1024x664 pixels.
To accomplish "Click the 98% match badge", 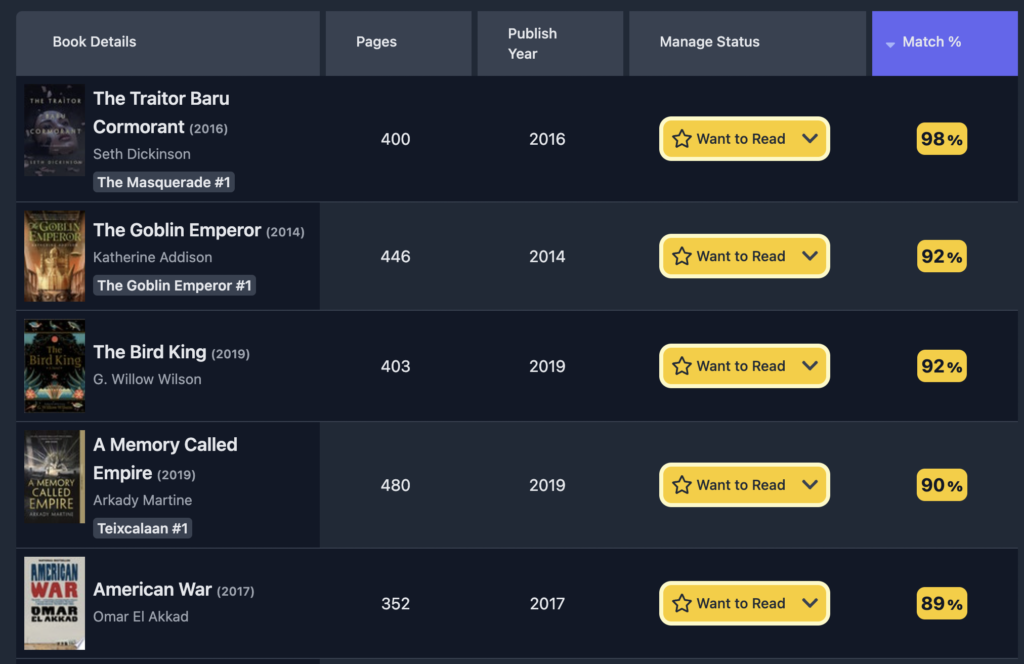I will point(941,138).
